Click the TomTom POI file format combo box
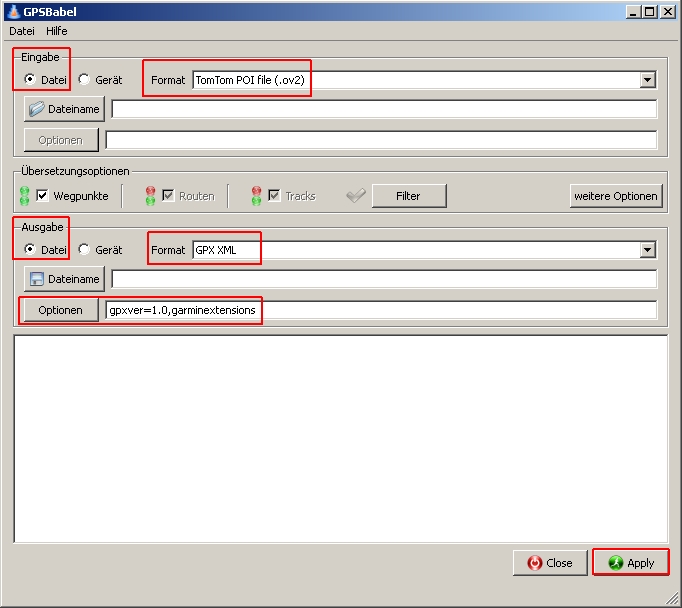 [x=425, y=80]
